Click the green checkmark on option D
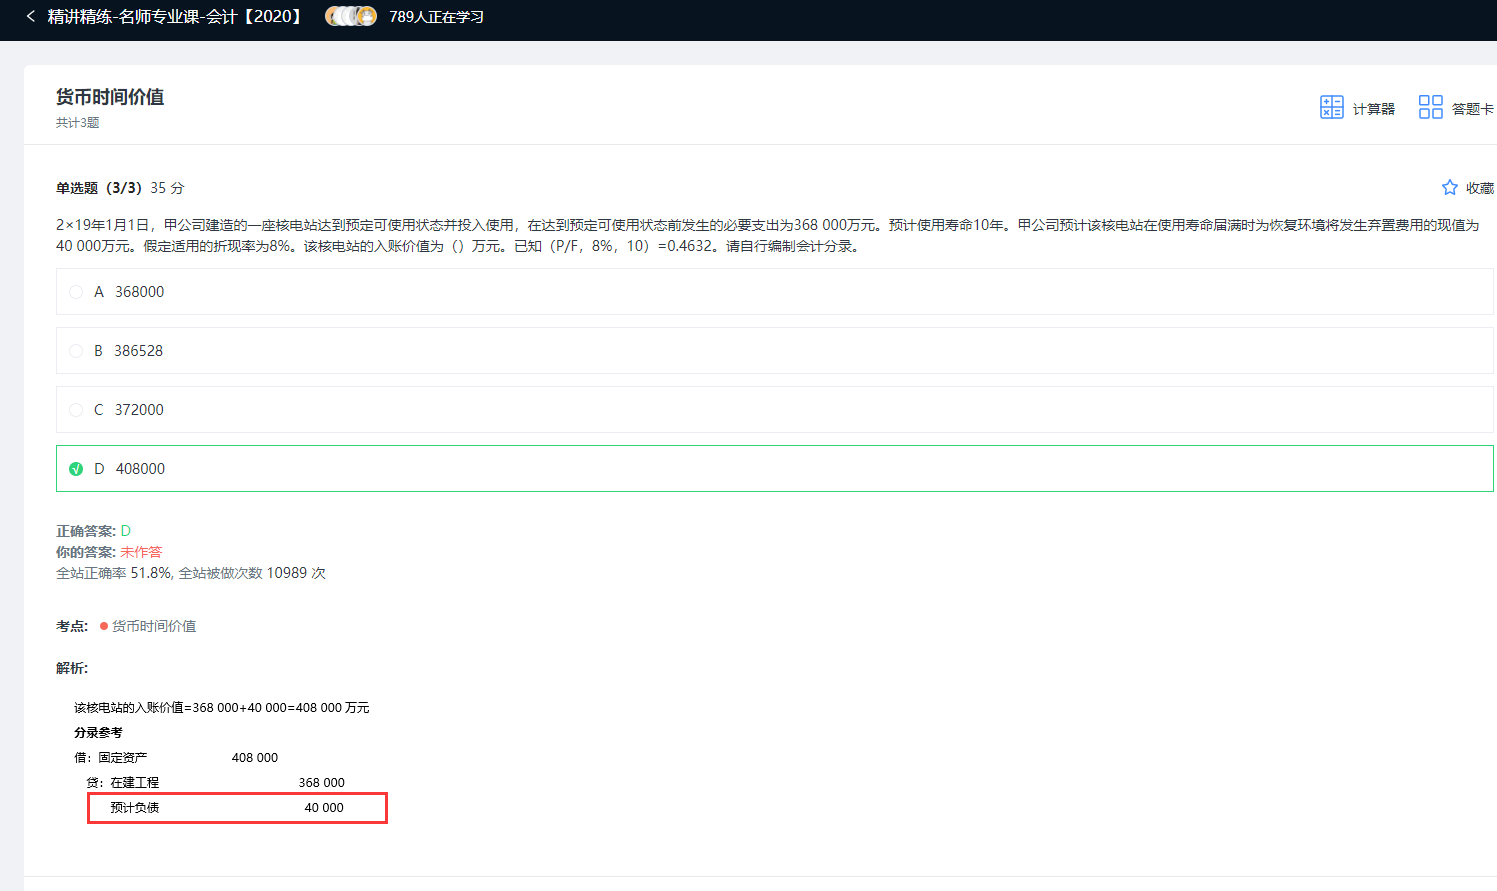Viewport: 1497px width, 891px height. pyautogui.click(x=76, y=469)
